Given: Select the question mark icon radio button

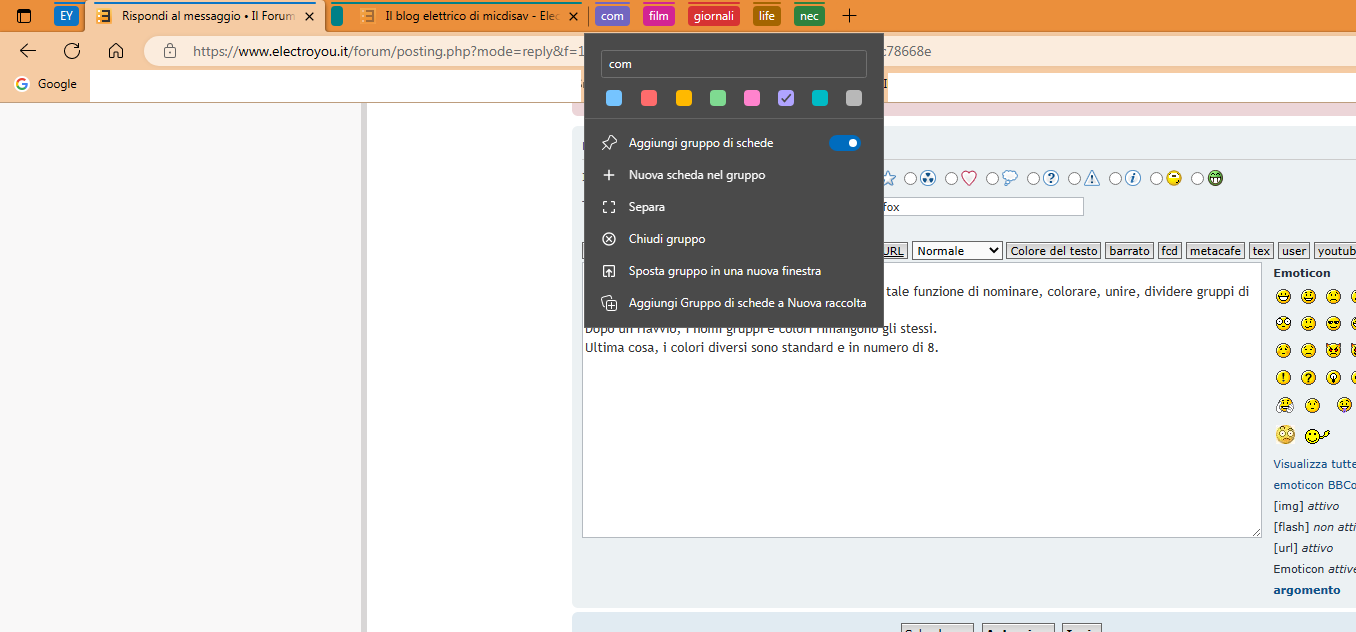Looking at the screenshot, I should click(1034, 179).
